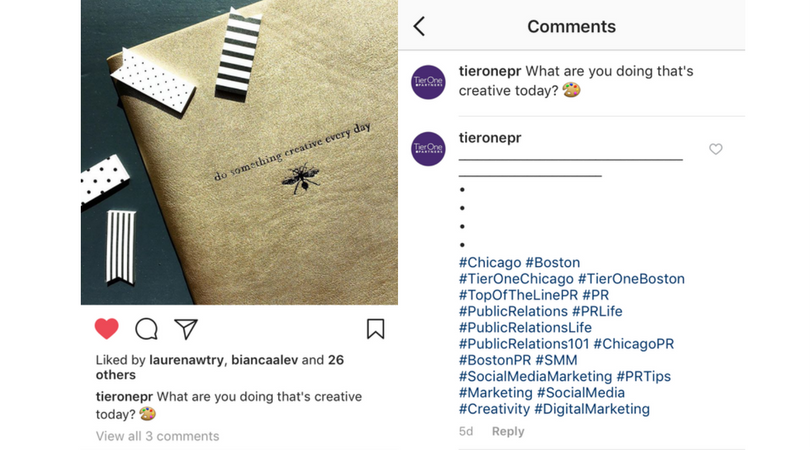The height and width of the screenshot is (450, 810).
Task: Open biancaalev's profile from the likes
Action: point(261,360)
